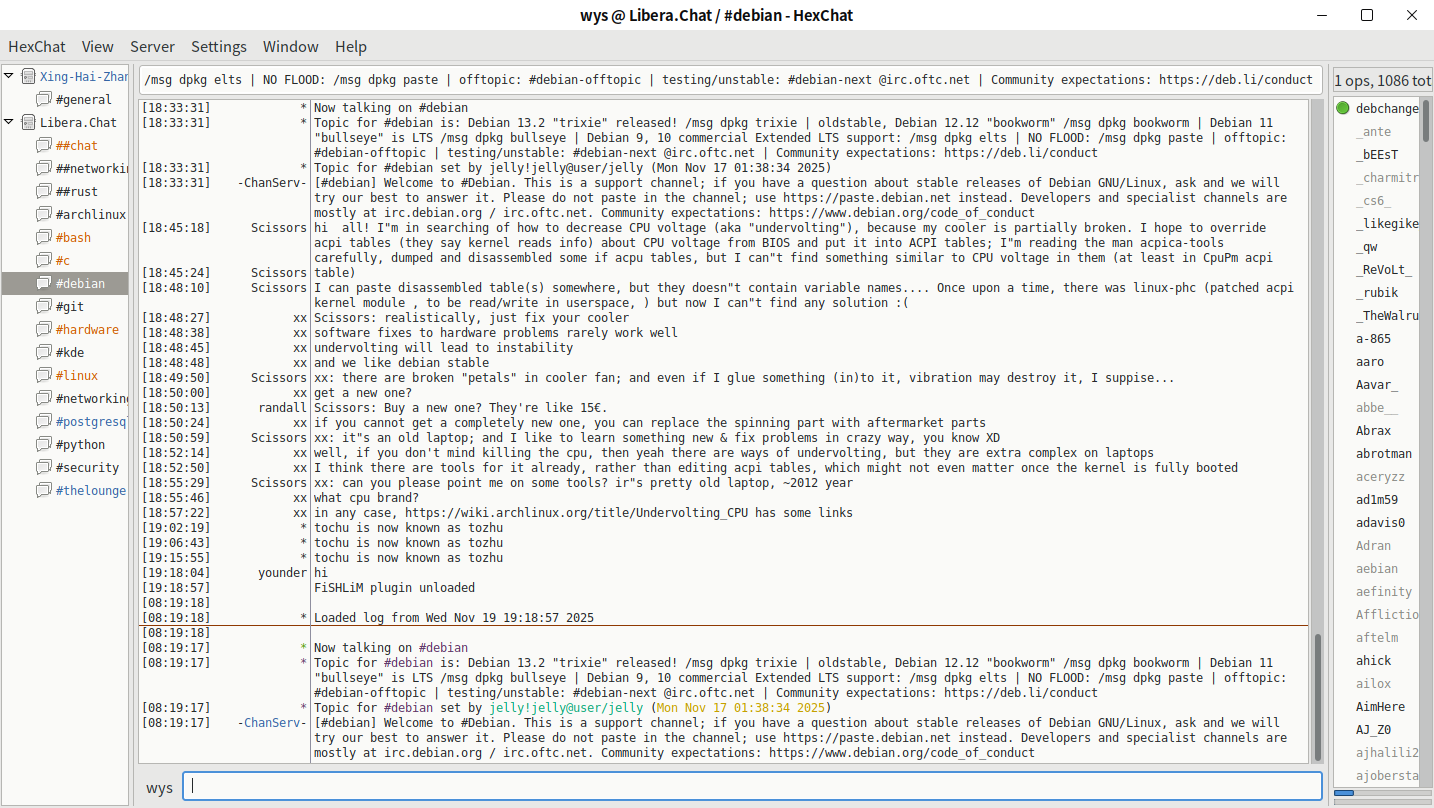Select user aefinity in the user list
This screenshot has width=1434, height=808.
[1384, 592]
